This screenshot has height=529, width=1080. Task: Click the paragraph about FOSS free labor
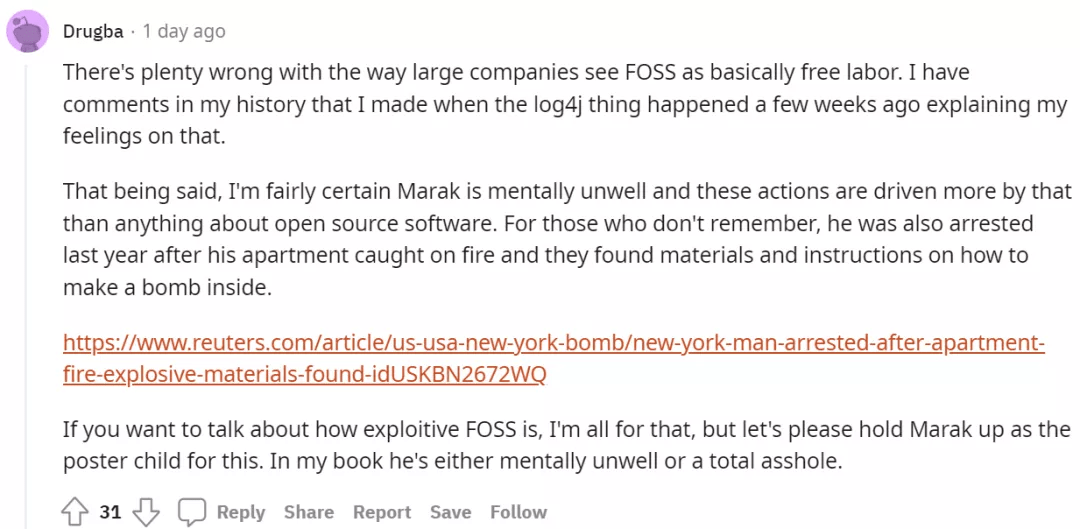point(565,103)
